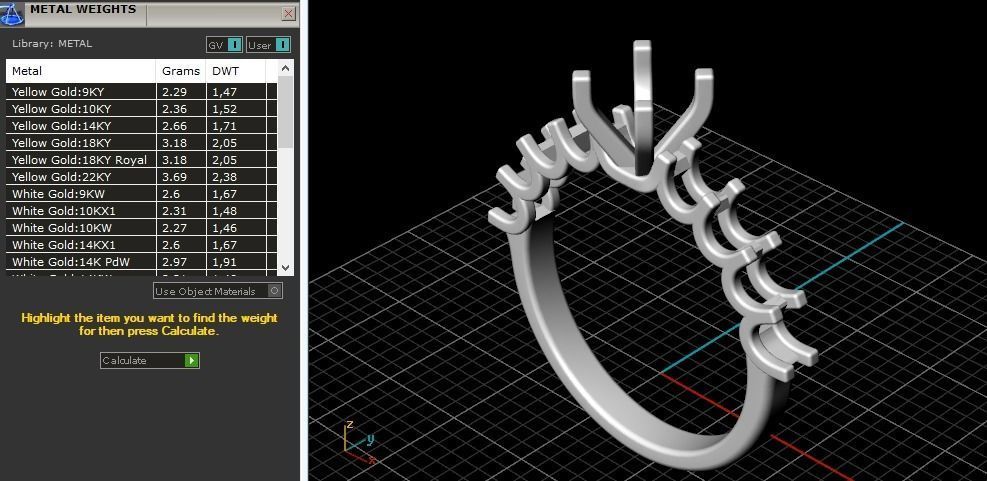This screenshot has width=987, height=481.
Task: Click the 2,38 DWT value for 22KY
Action: (x=225, y=177)
